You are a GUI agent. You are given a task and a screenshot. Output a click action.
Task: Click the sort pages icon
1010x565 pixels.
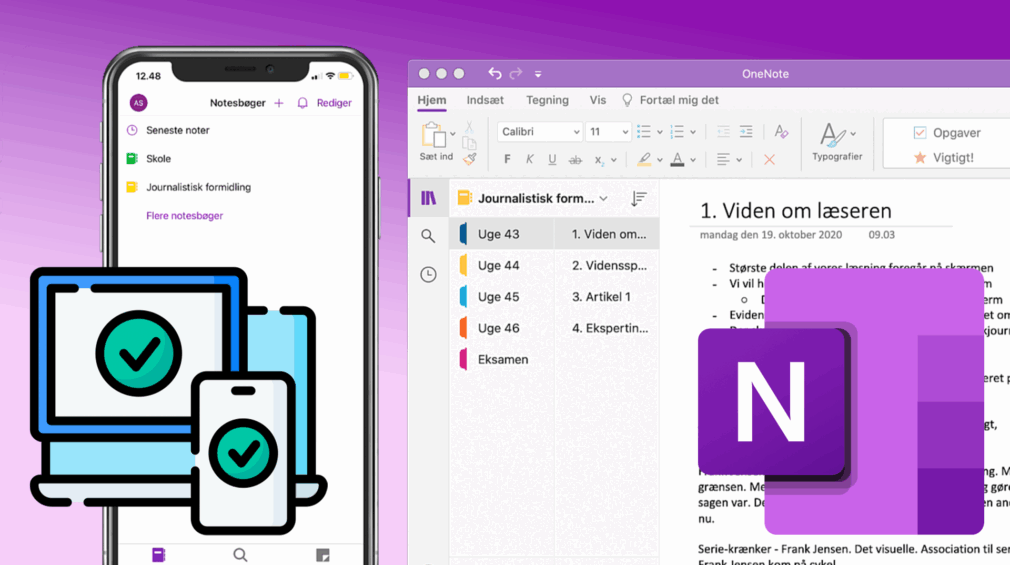coord(638,198)
